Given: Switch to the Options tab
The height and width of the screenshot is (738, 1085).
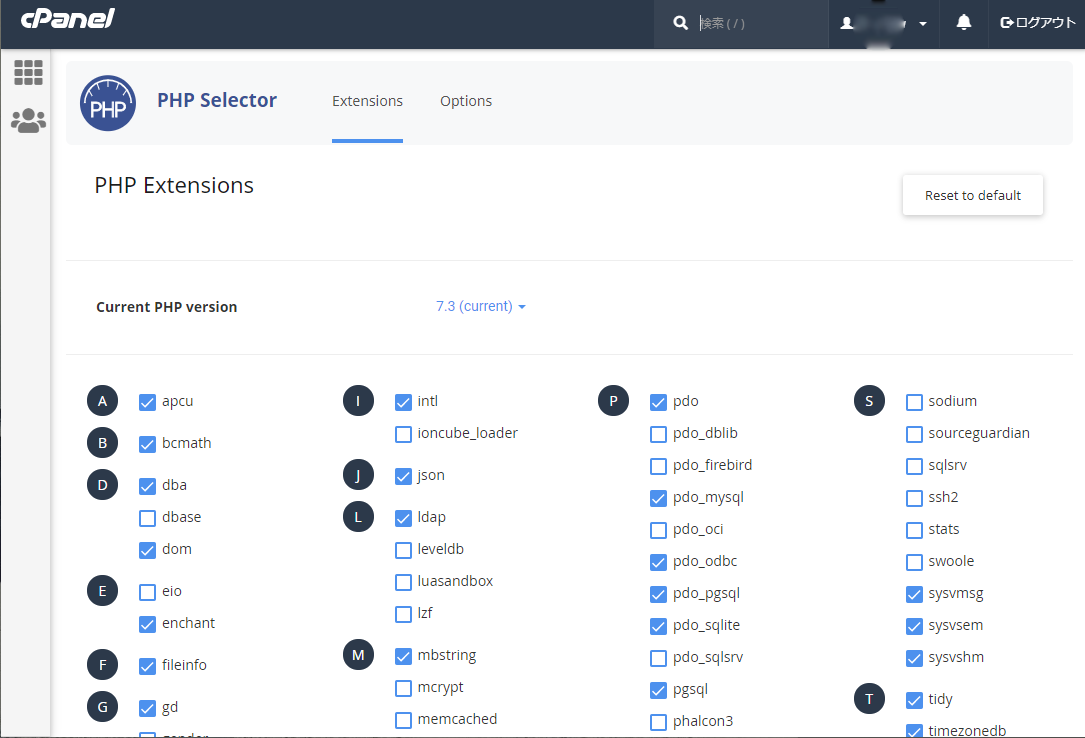Looking at the screenshot, I should [x=466, y=101].
